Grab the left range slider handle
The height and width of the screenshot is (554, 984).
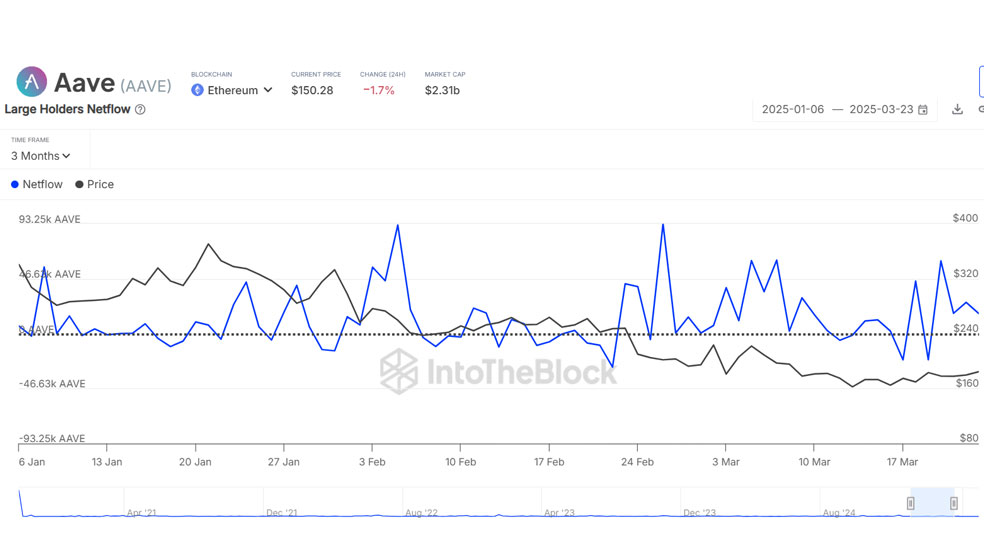911,503
